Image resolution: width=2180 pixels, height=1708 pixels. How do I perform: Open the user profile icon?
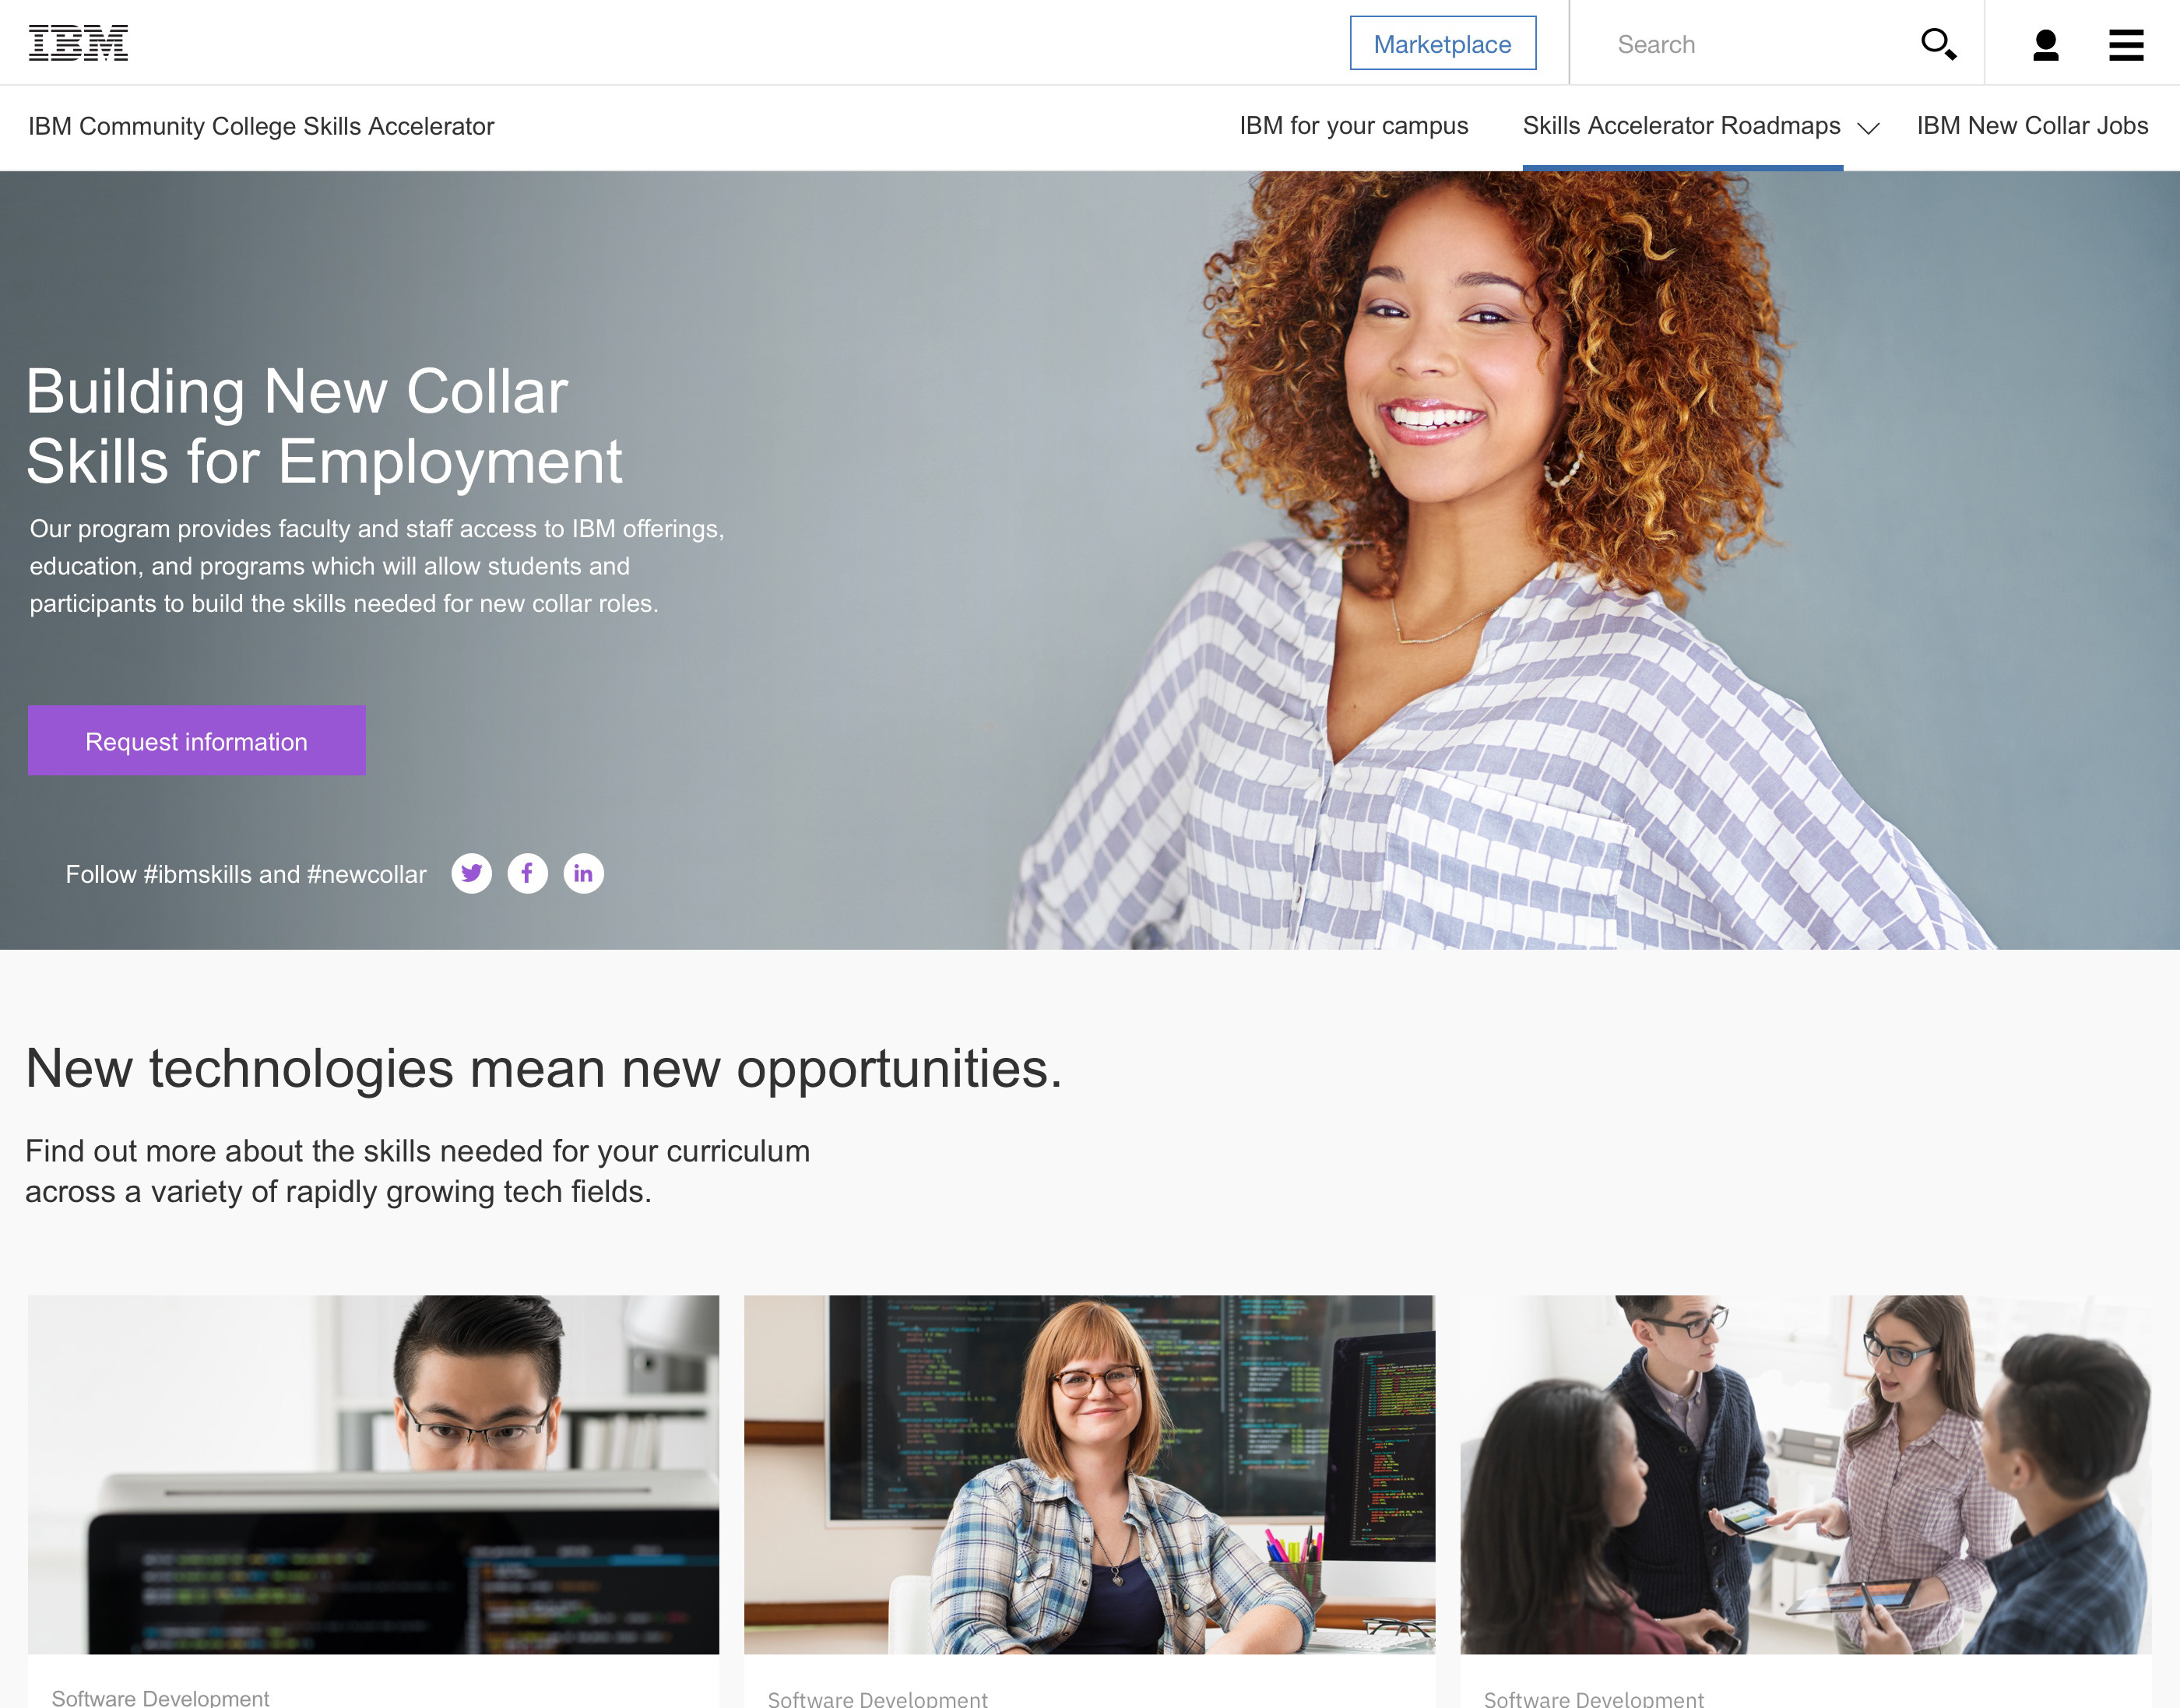point(2045,45)
